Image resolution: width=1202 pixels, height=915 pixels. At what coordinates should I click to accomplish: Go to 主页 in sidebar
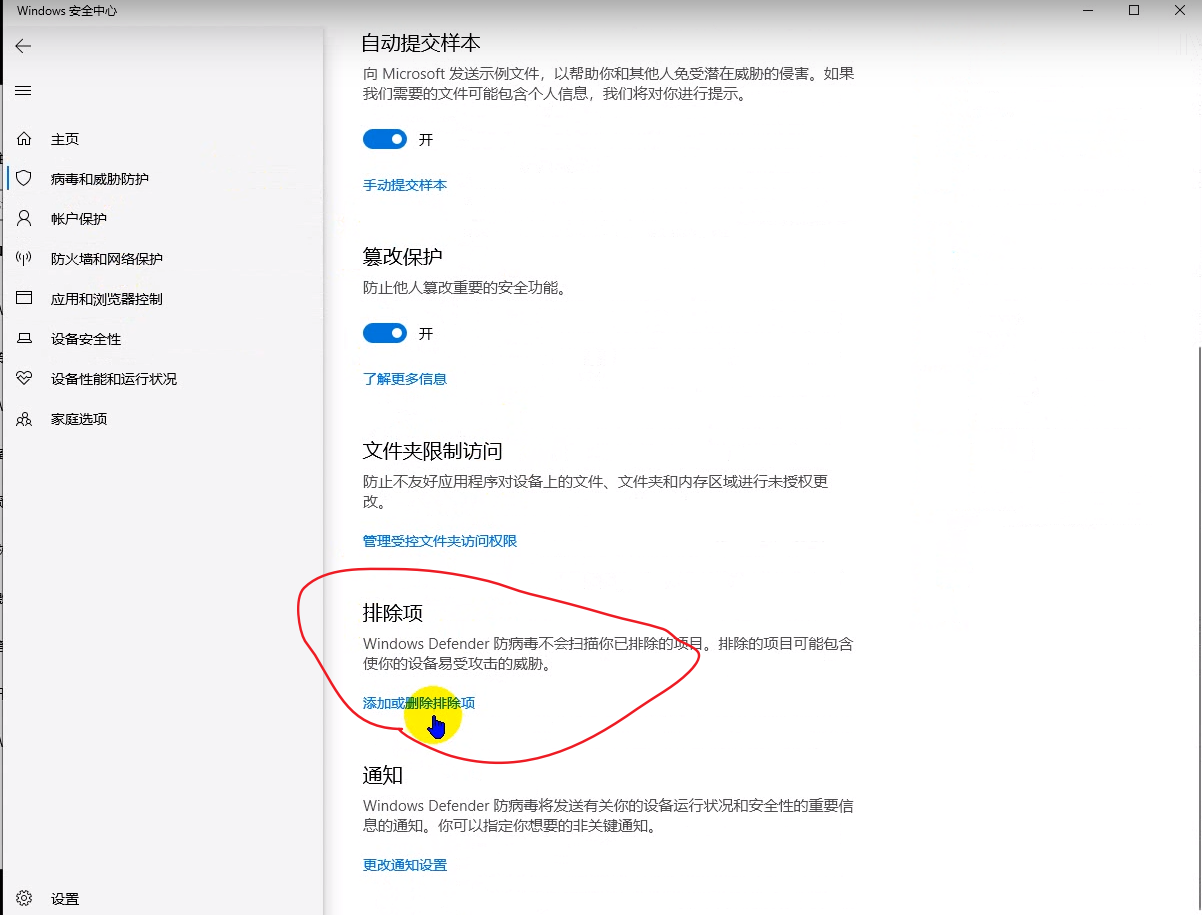click(65, 139)
